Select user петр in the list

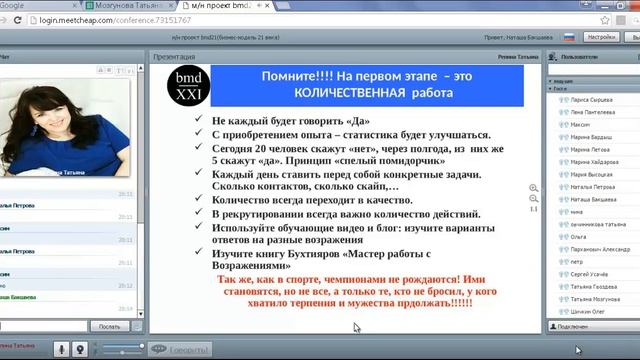(x=576, y=262)
